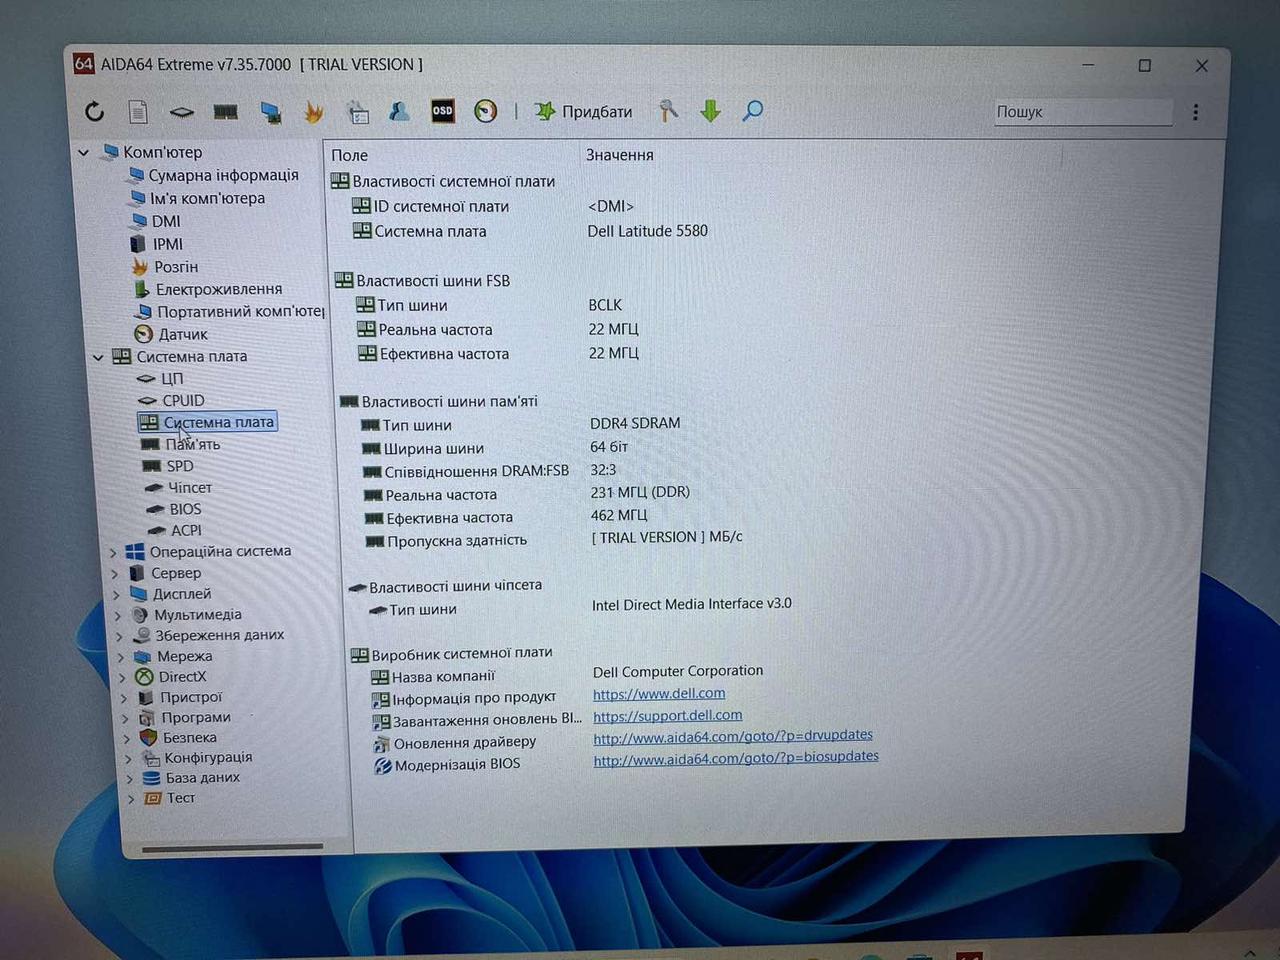This screenshot has height=960, width=1280.
Task: Click the Придбати purchase button
Action: coord(583,111)
